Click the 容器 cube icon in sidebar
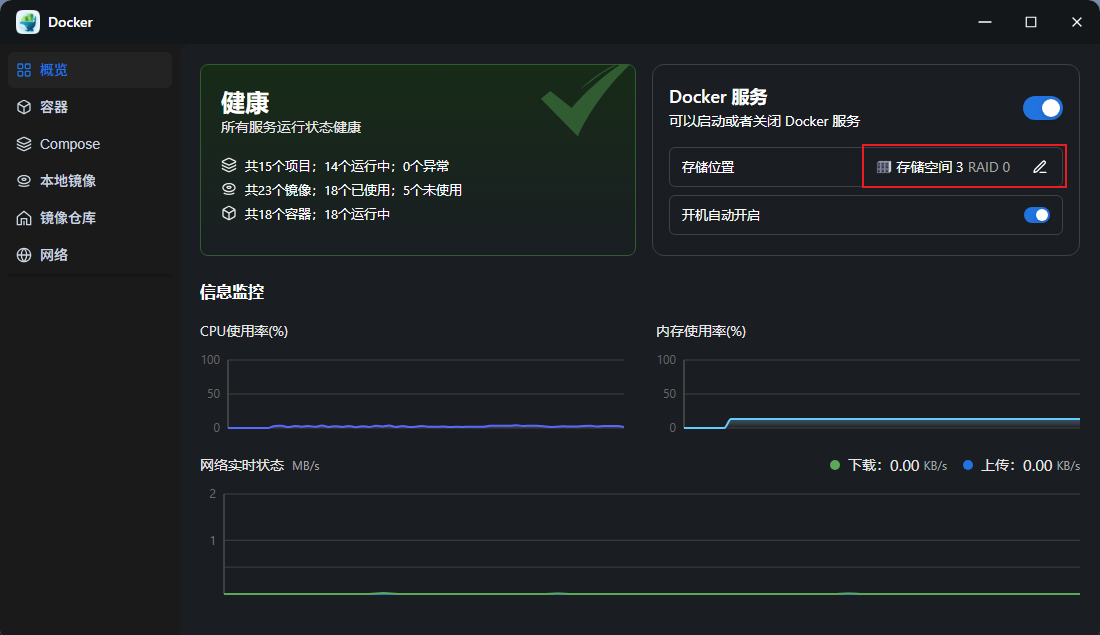This screenshot has height=635, width=1100. click(x=24, y=107)
